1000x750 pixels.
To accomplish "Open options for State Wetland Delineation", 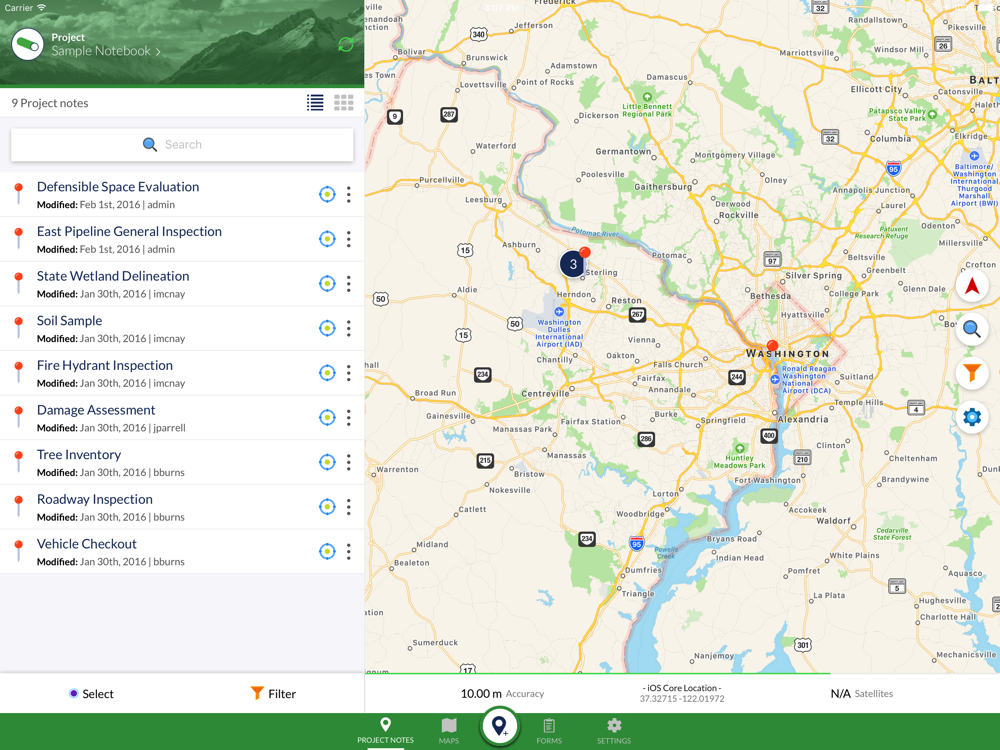I will [349, 284].
